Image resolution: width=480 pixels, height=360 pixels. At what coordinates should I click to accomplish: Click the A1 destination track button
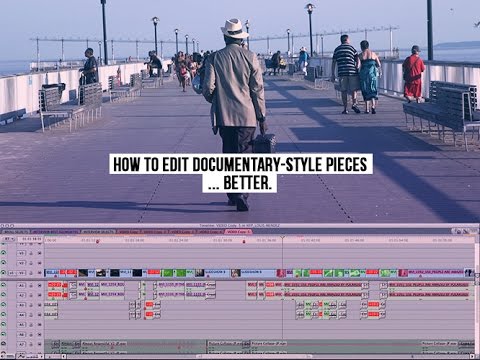[x=21, y=286]
